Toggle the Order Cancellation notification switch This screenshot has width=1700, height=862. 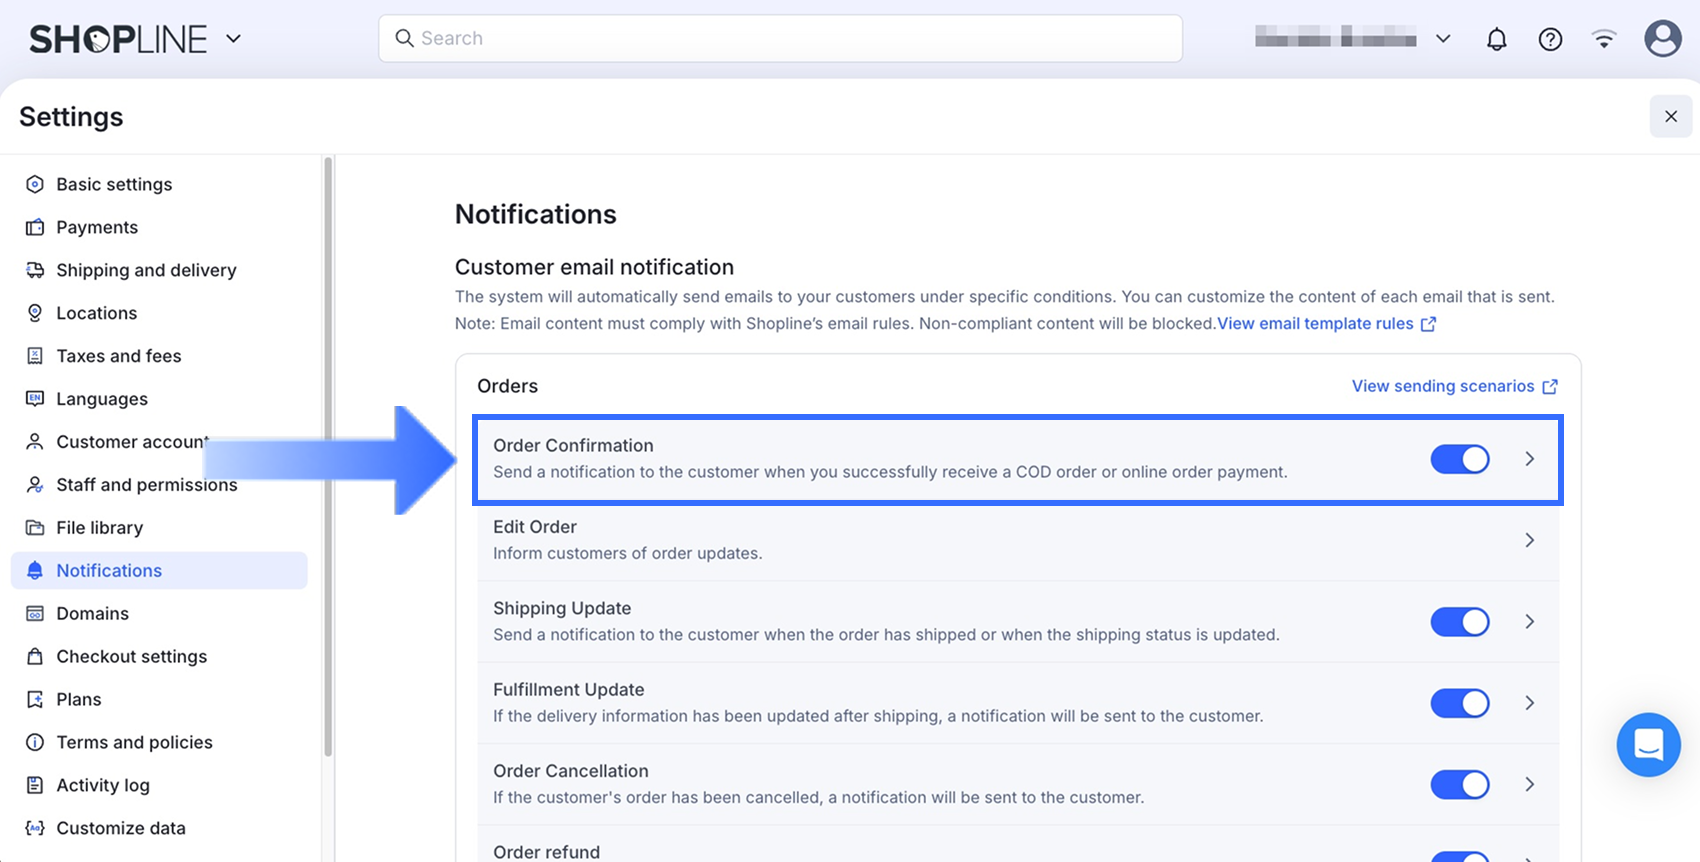1460,784
